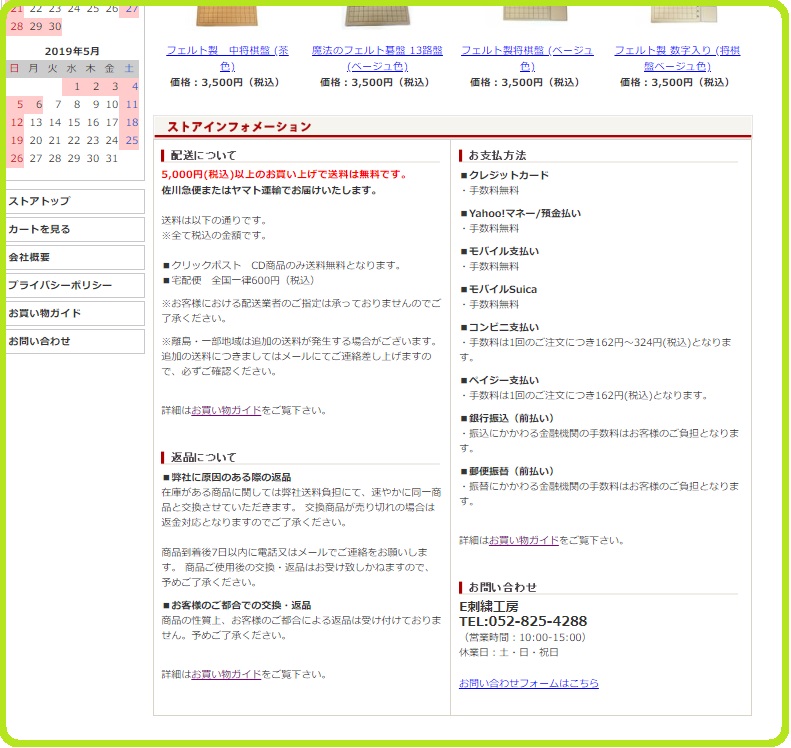Screen dimensions: 791x748
Task: Open the フェルト製将棋盤 (ベージュ色) product link
Action: [527, 58]
